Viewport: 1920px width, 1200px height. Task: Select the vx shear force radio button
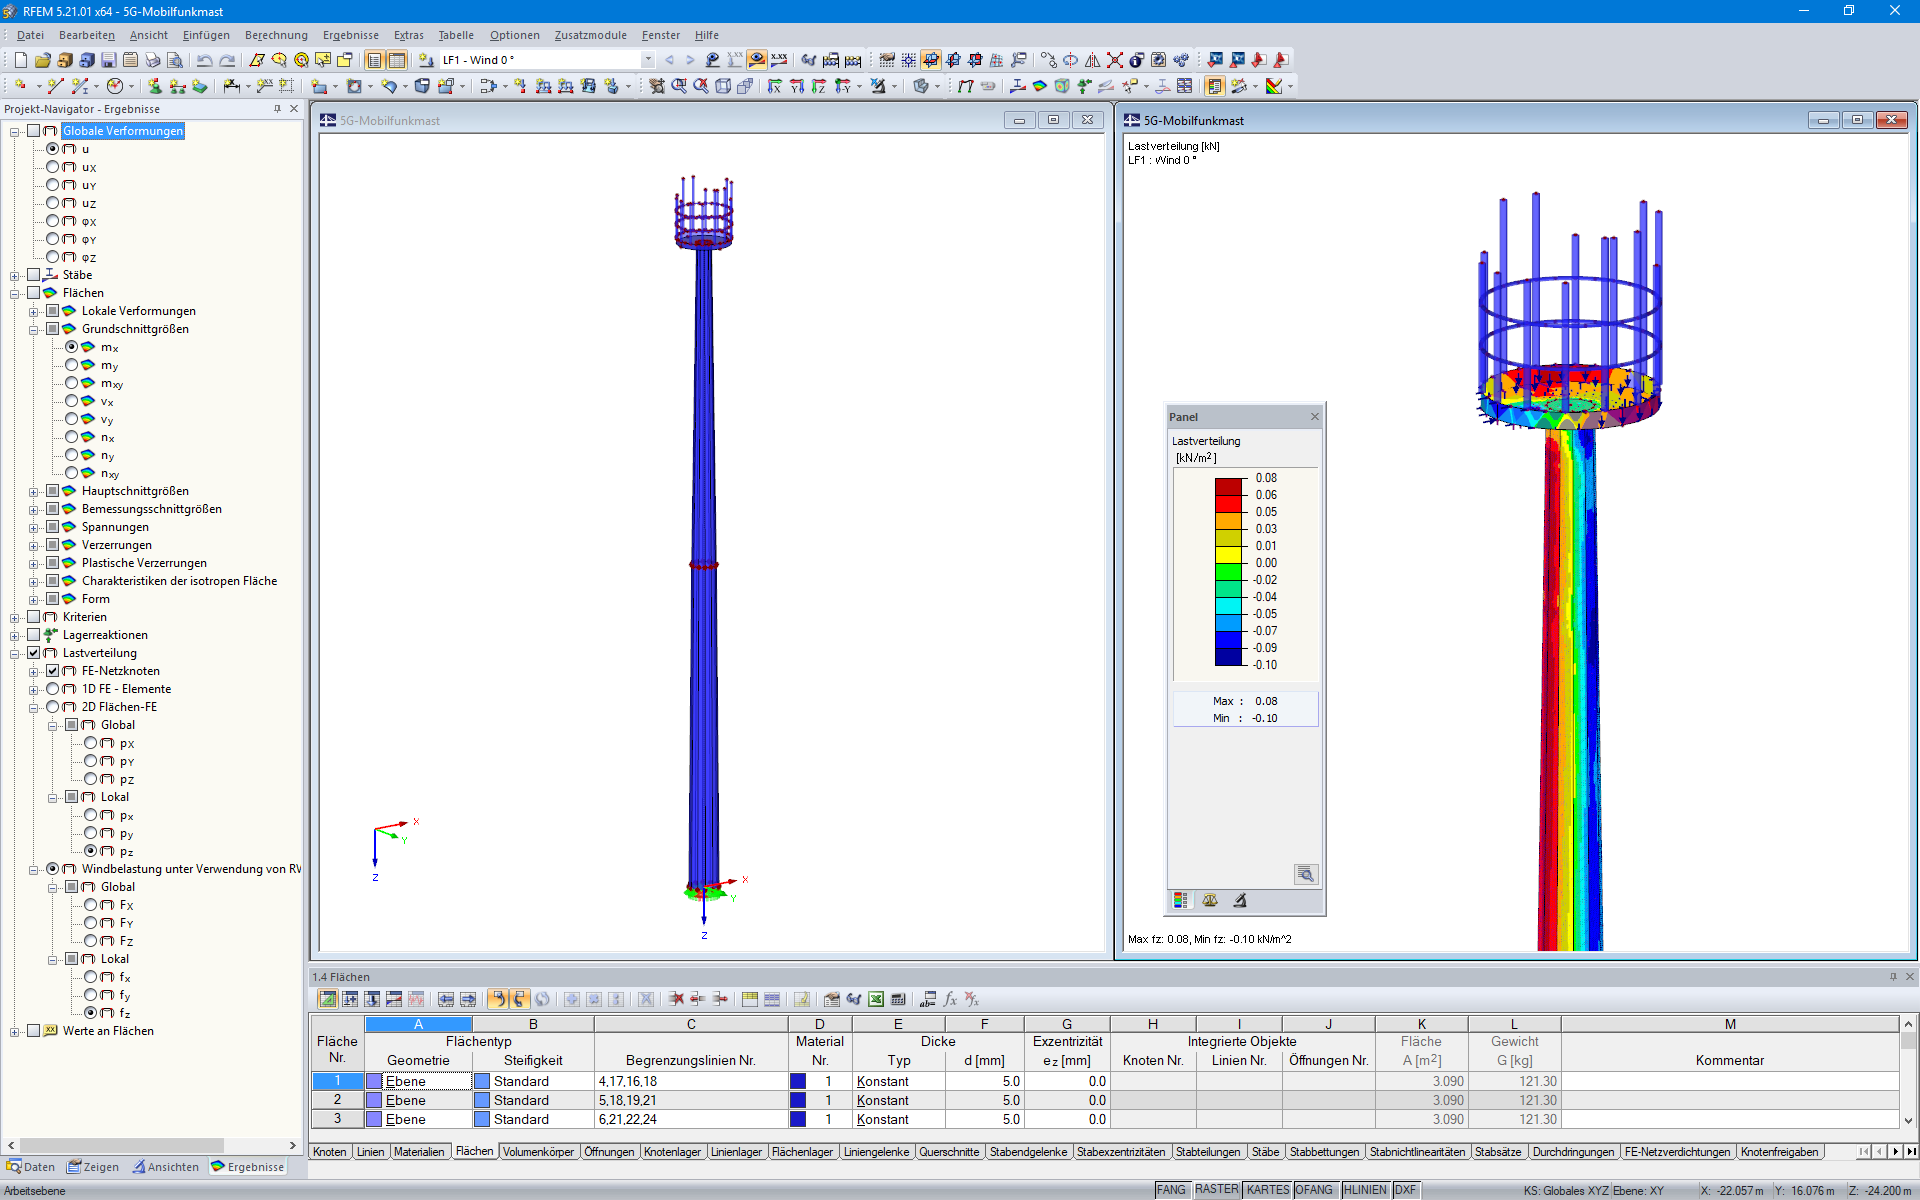(72, 401)
